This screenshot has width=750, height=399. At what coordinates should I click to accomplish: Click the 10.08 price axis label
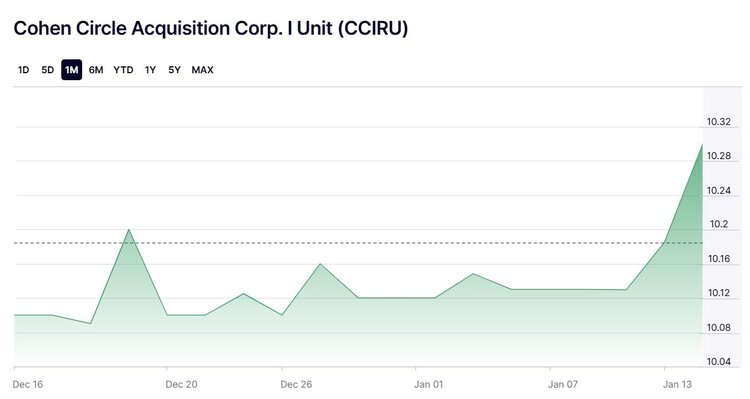719,328
